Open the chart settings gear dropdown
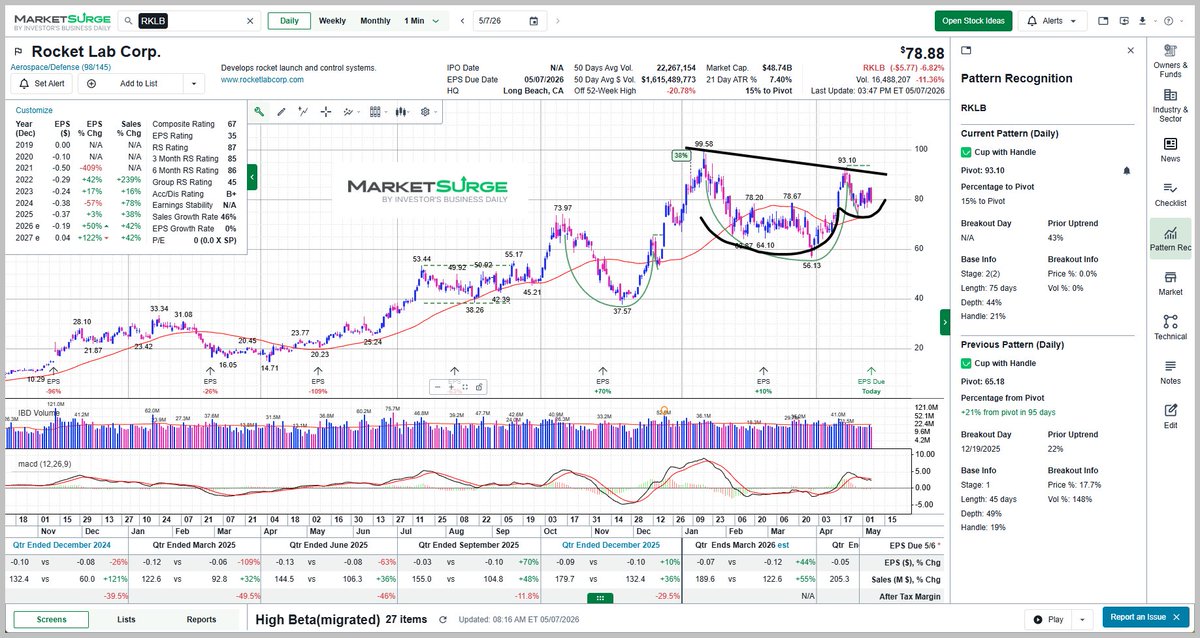Viewport: 1200px width, 638px height. pos(429,112)
